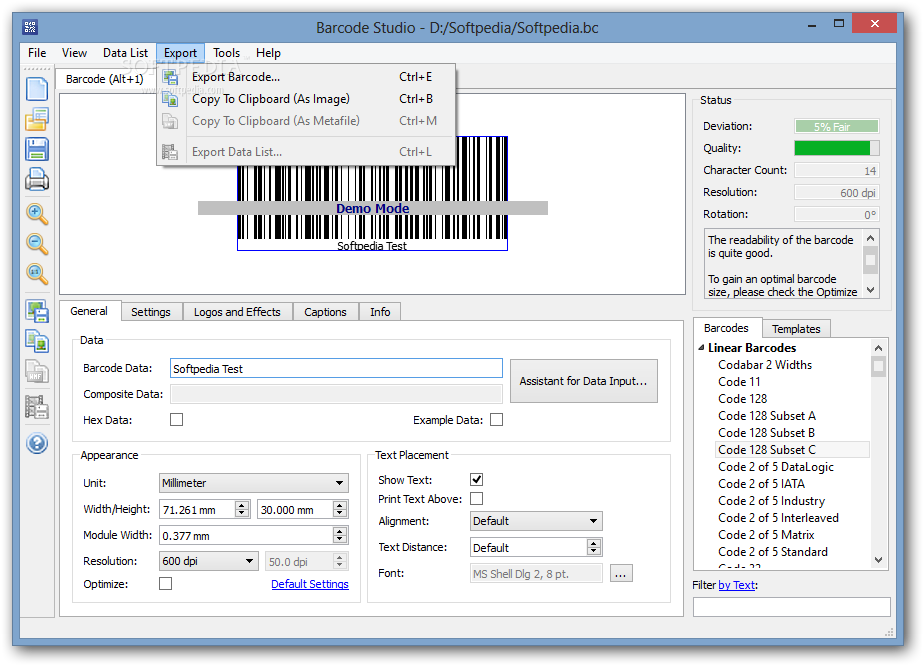This screenshot has height=666, width=924.
Task: Click the Export Barcode sidebar icon
Action: [x=37, y=311]
